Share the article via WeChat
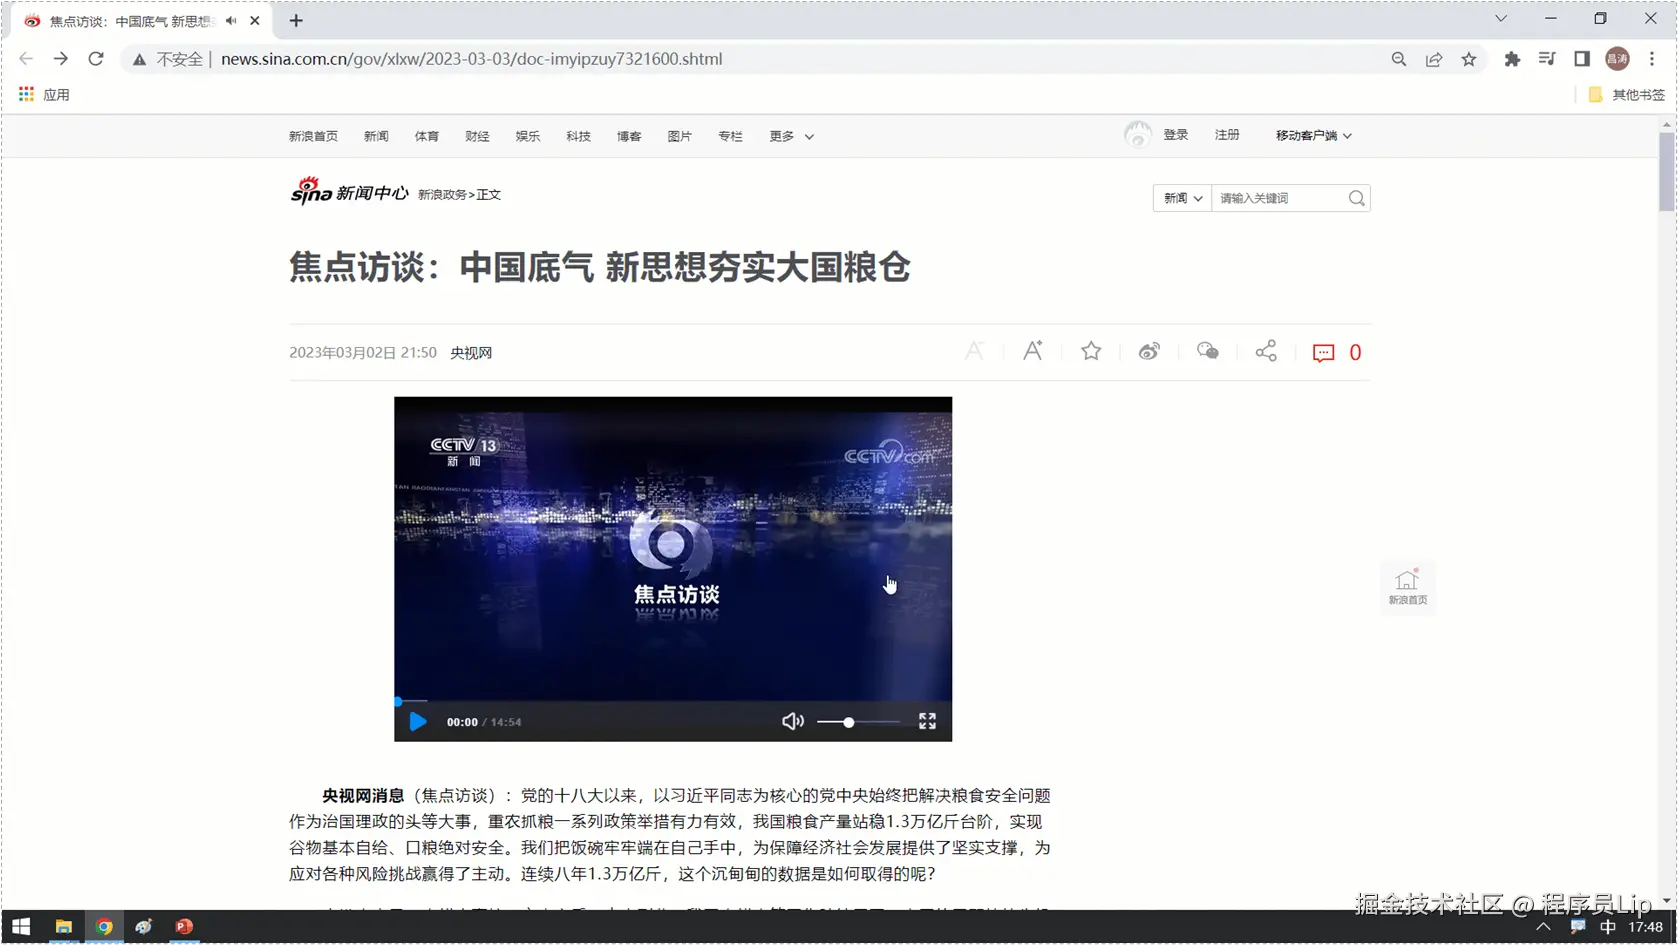This screenshot has height=945, width=1678. pyautogui.click(x=1207, y=351)
